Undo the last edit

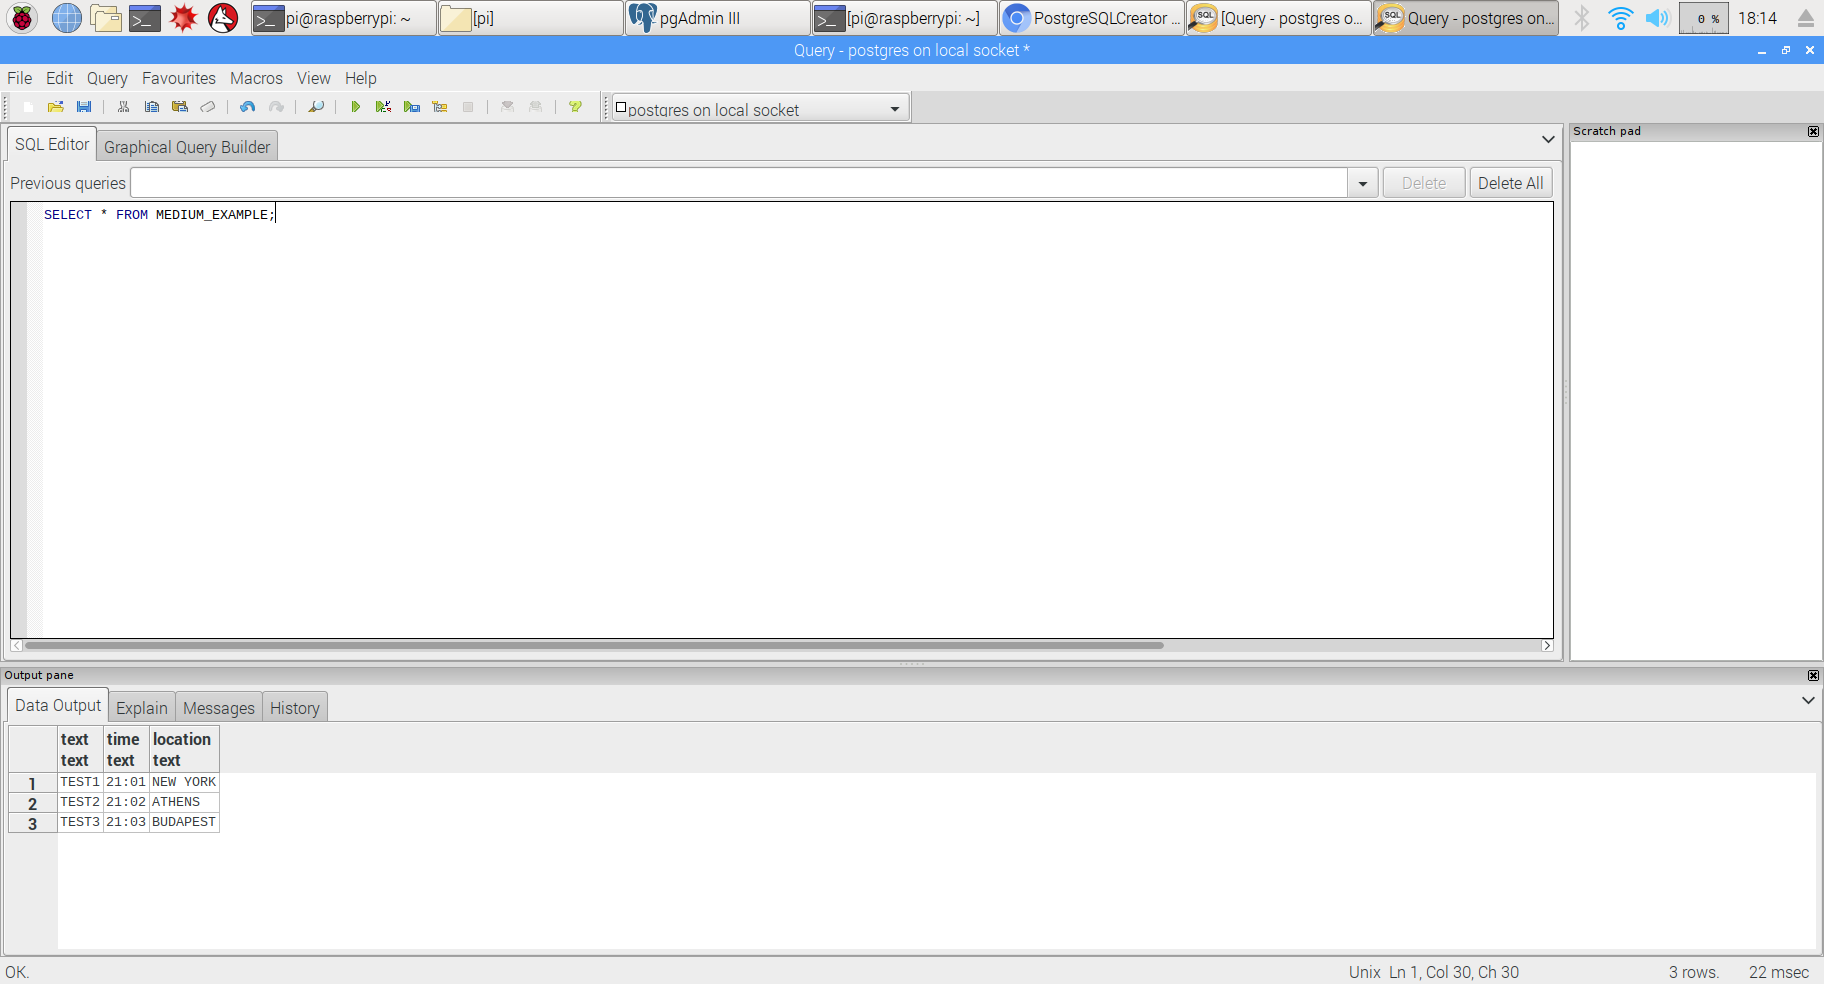pyautogui.click(x=248, y=107)
